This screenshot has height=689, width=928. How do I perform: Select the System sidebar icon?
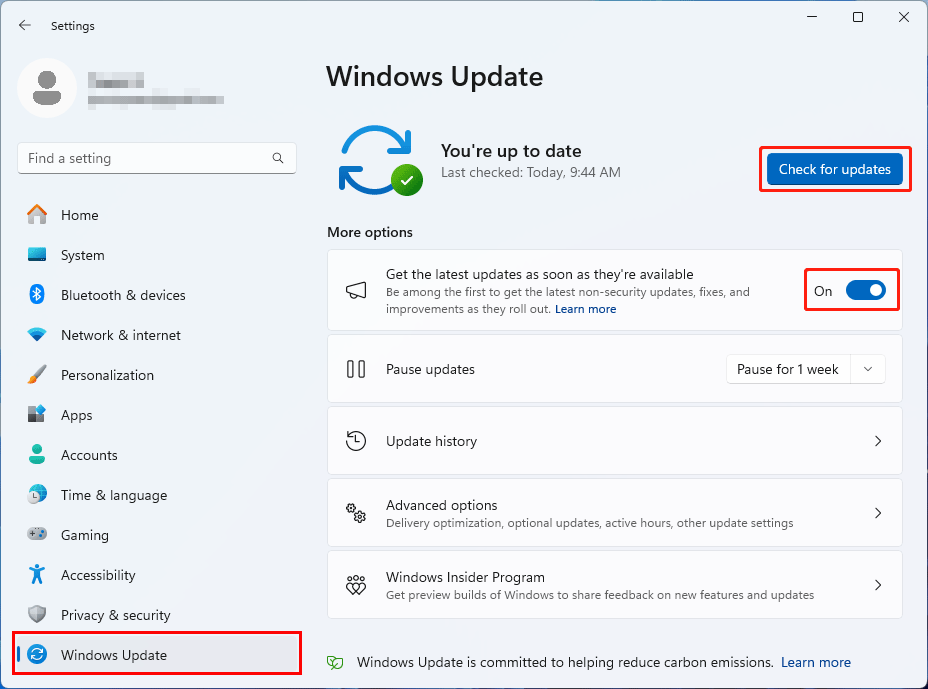[39, 255]
